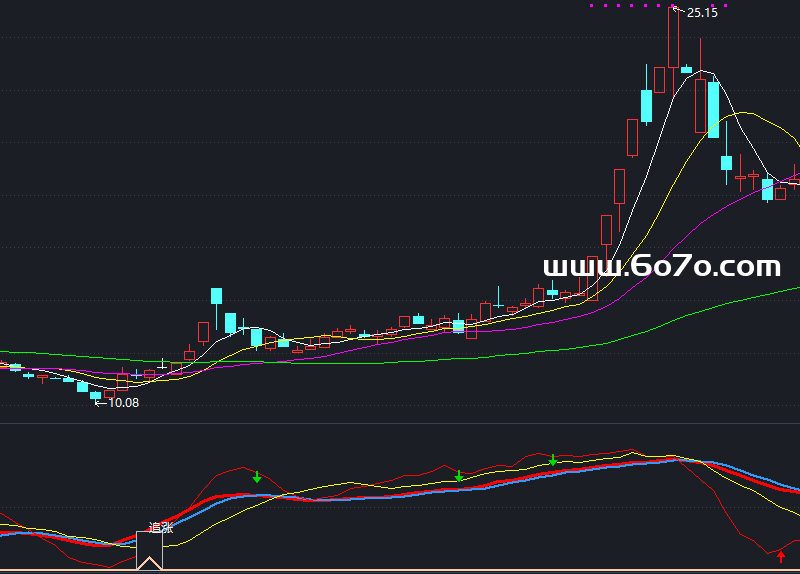Viewport: 800px width, 574px height.
Task: Click the arrow pointing to the 25.15 high
Action: coord(677,11)
